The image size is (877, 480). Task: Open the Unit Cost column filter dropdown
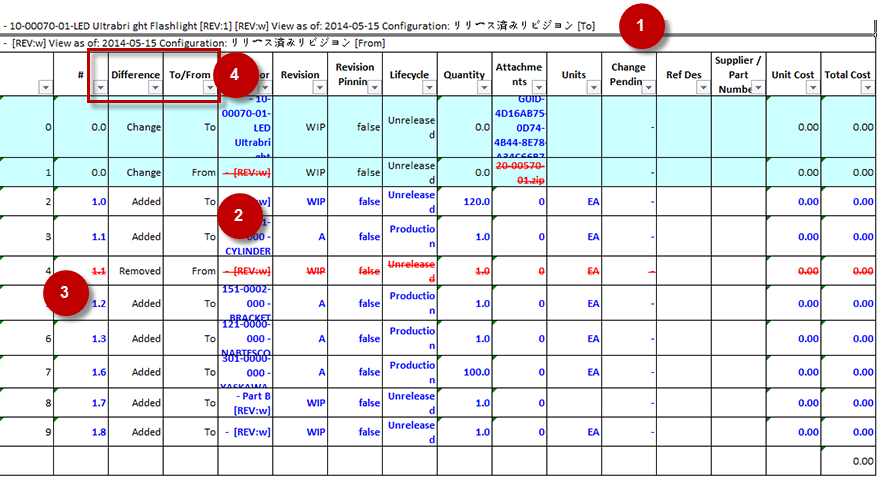click(813, 87)
